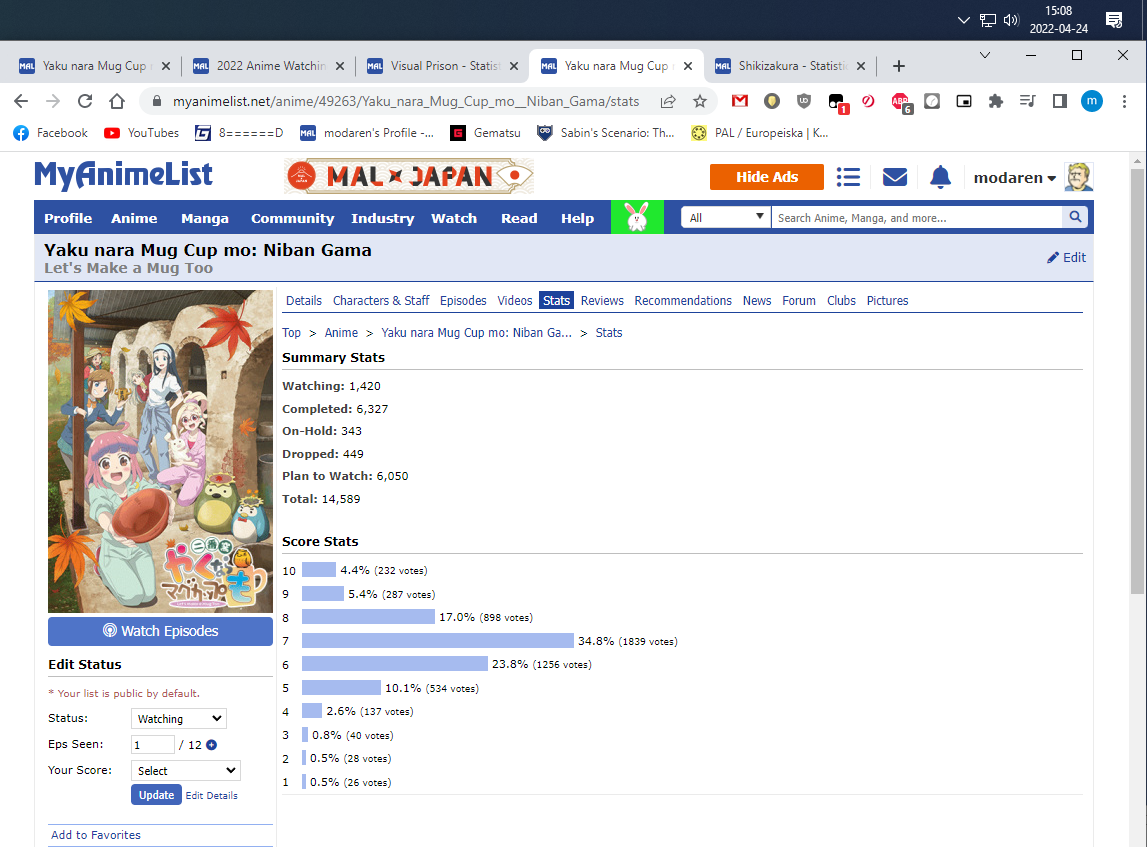Open the YouTubes bookmark
The image size is (1147, 847).
coord(141,133)
